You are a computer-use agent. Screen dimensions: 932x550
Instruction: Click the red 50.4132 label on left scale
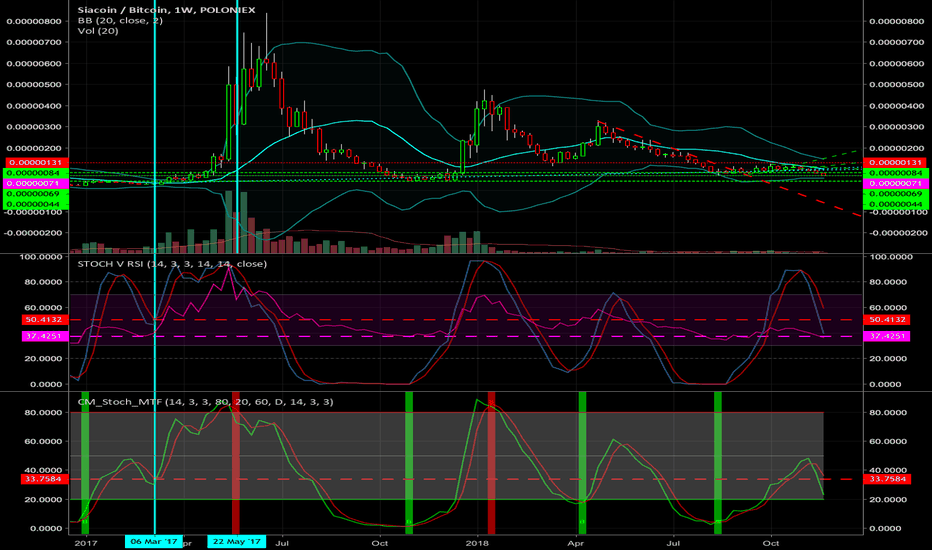point(45,320)
